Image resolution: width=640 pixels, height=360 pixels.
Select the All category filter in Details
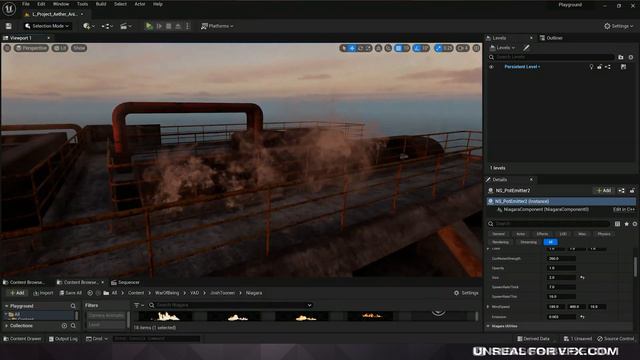tap(550, 242)
